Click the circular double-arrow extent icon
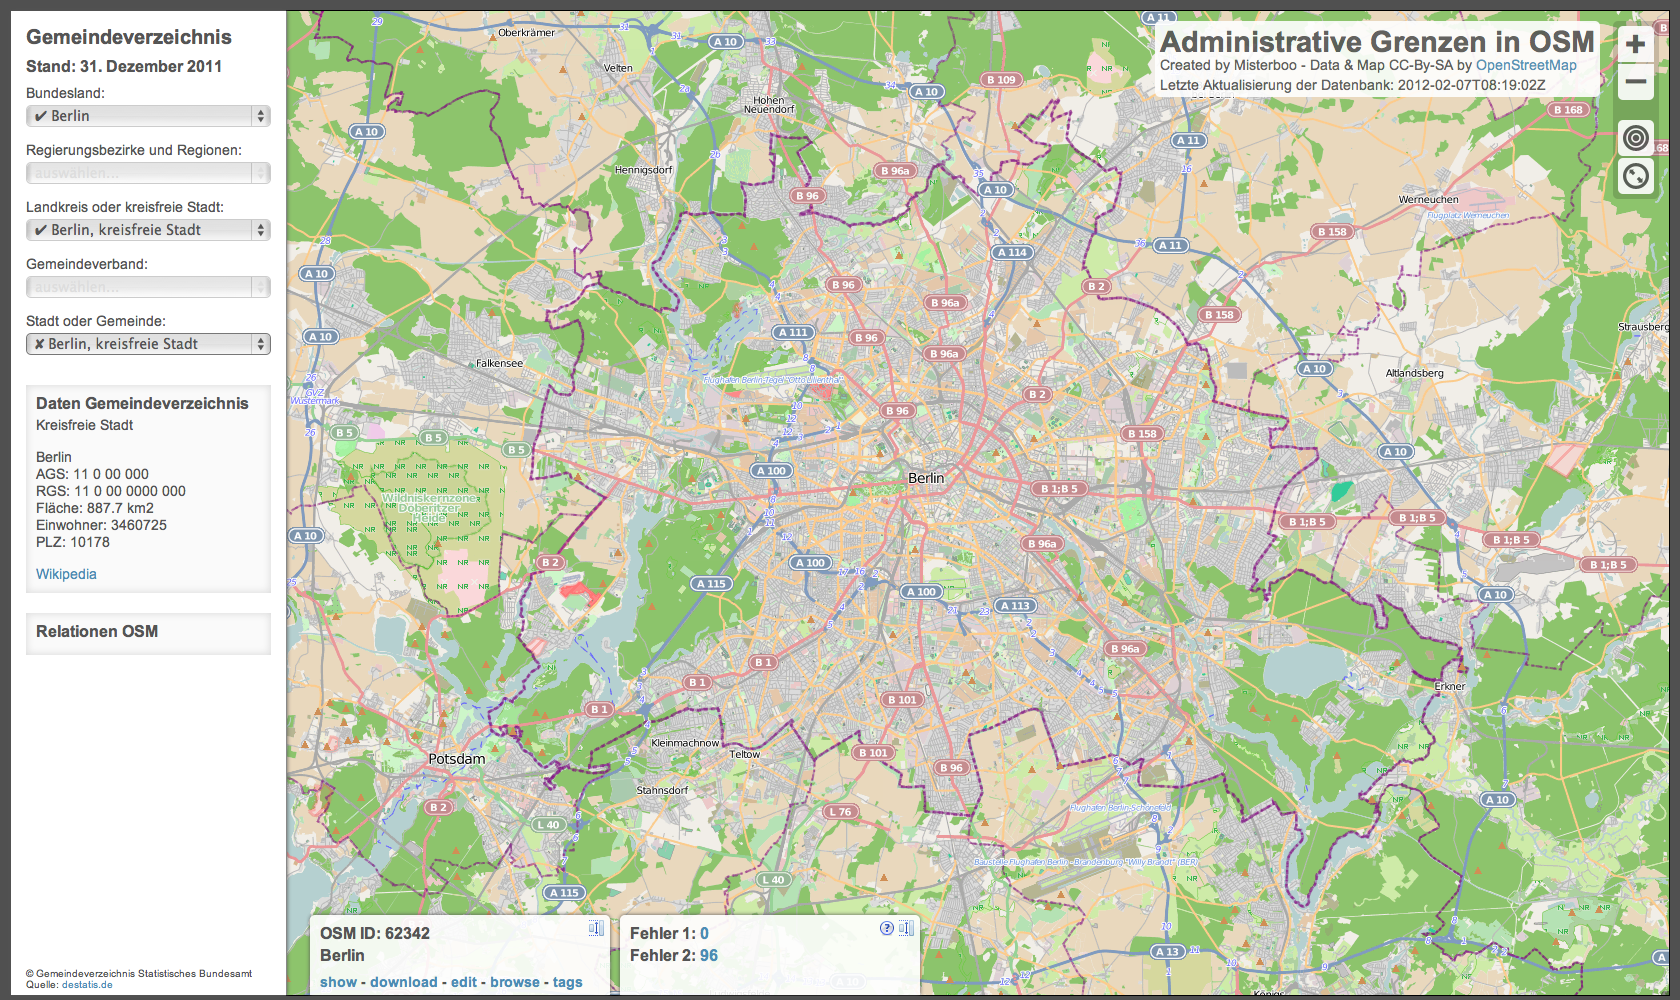 click(x=1636, y=177)
